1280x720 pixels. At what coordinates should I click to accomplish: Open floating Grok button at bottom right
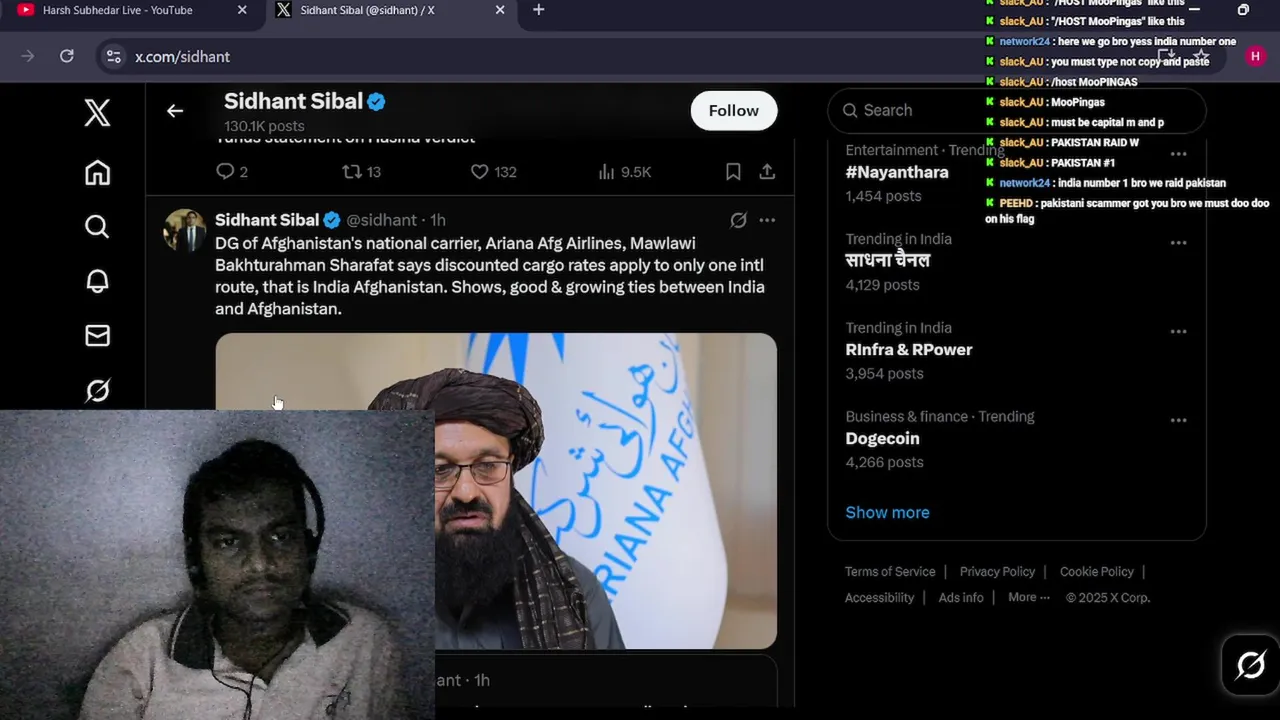coord(1250,665)
